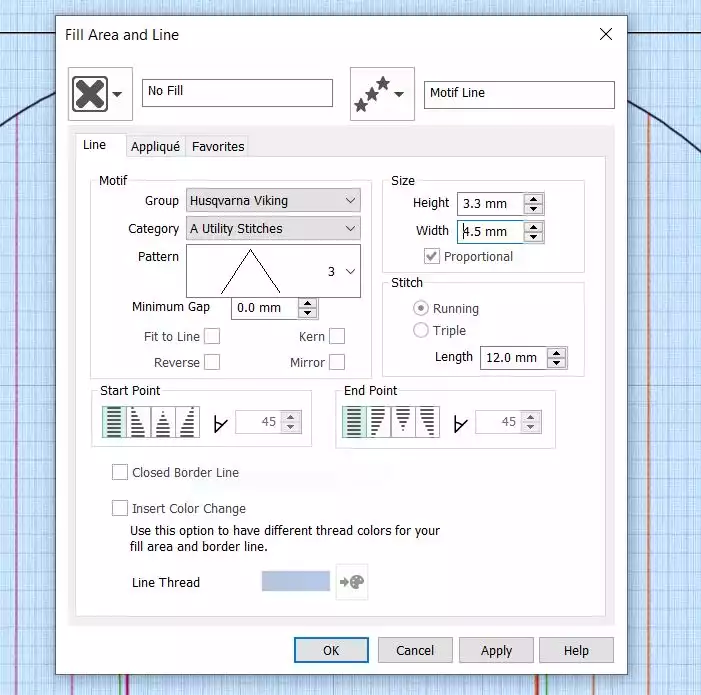Open the Group dropdown Husqvarna Viking

tap(273, 201)
